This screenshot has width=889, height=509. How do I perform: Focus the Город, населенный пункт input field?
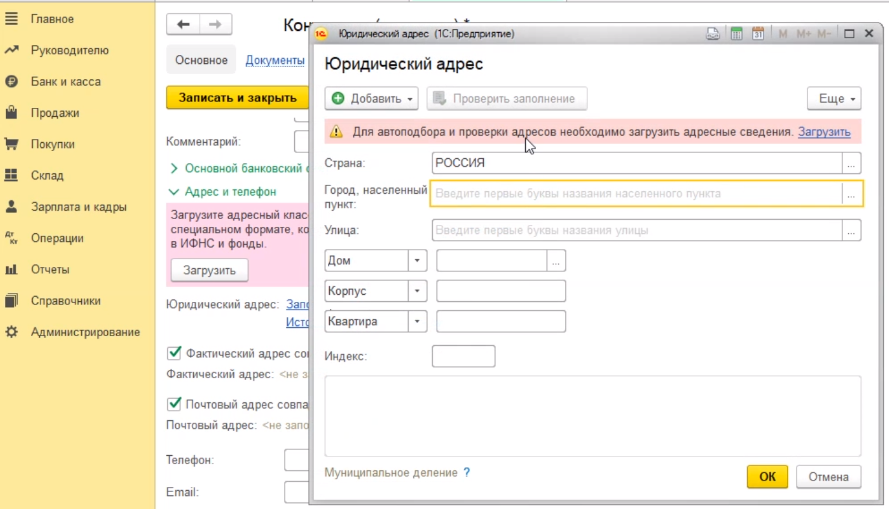click(x=636, y=194)
